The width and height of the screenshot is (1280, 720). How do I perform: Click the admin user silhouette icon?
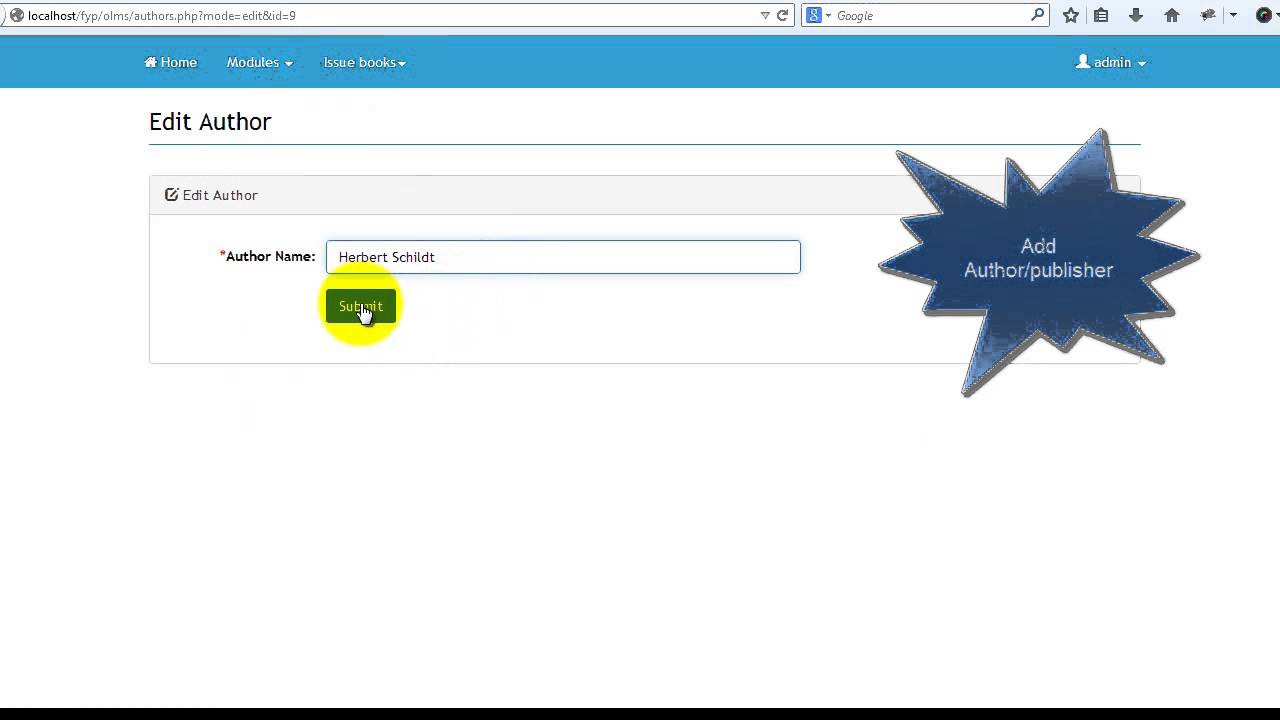coord(1082,62)
